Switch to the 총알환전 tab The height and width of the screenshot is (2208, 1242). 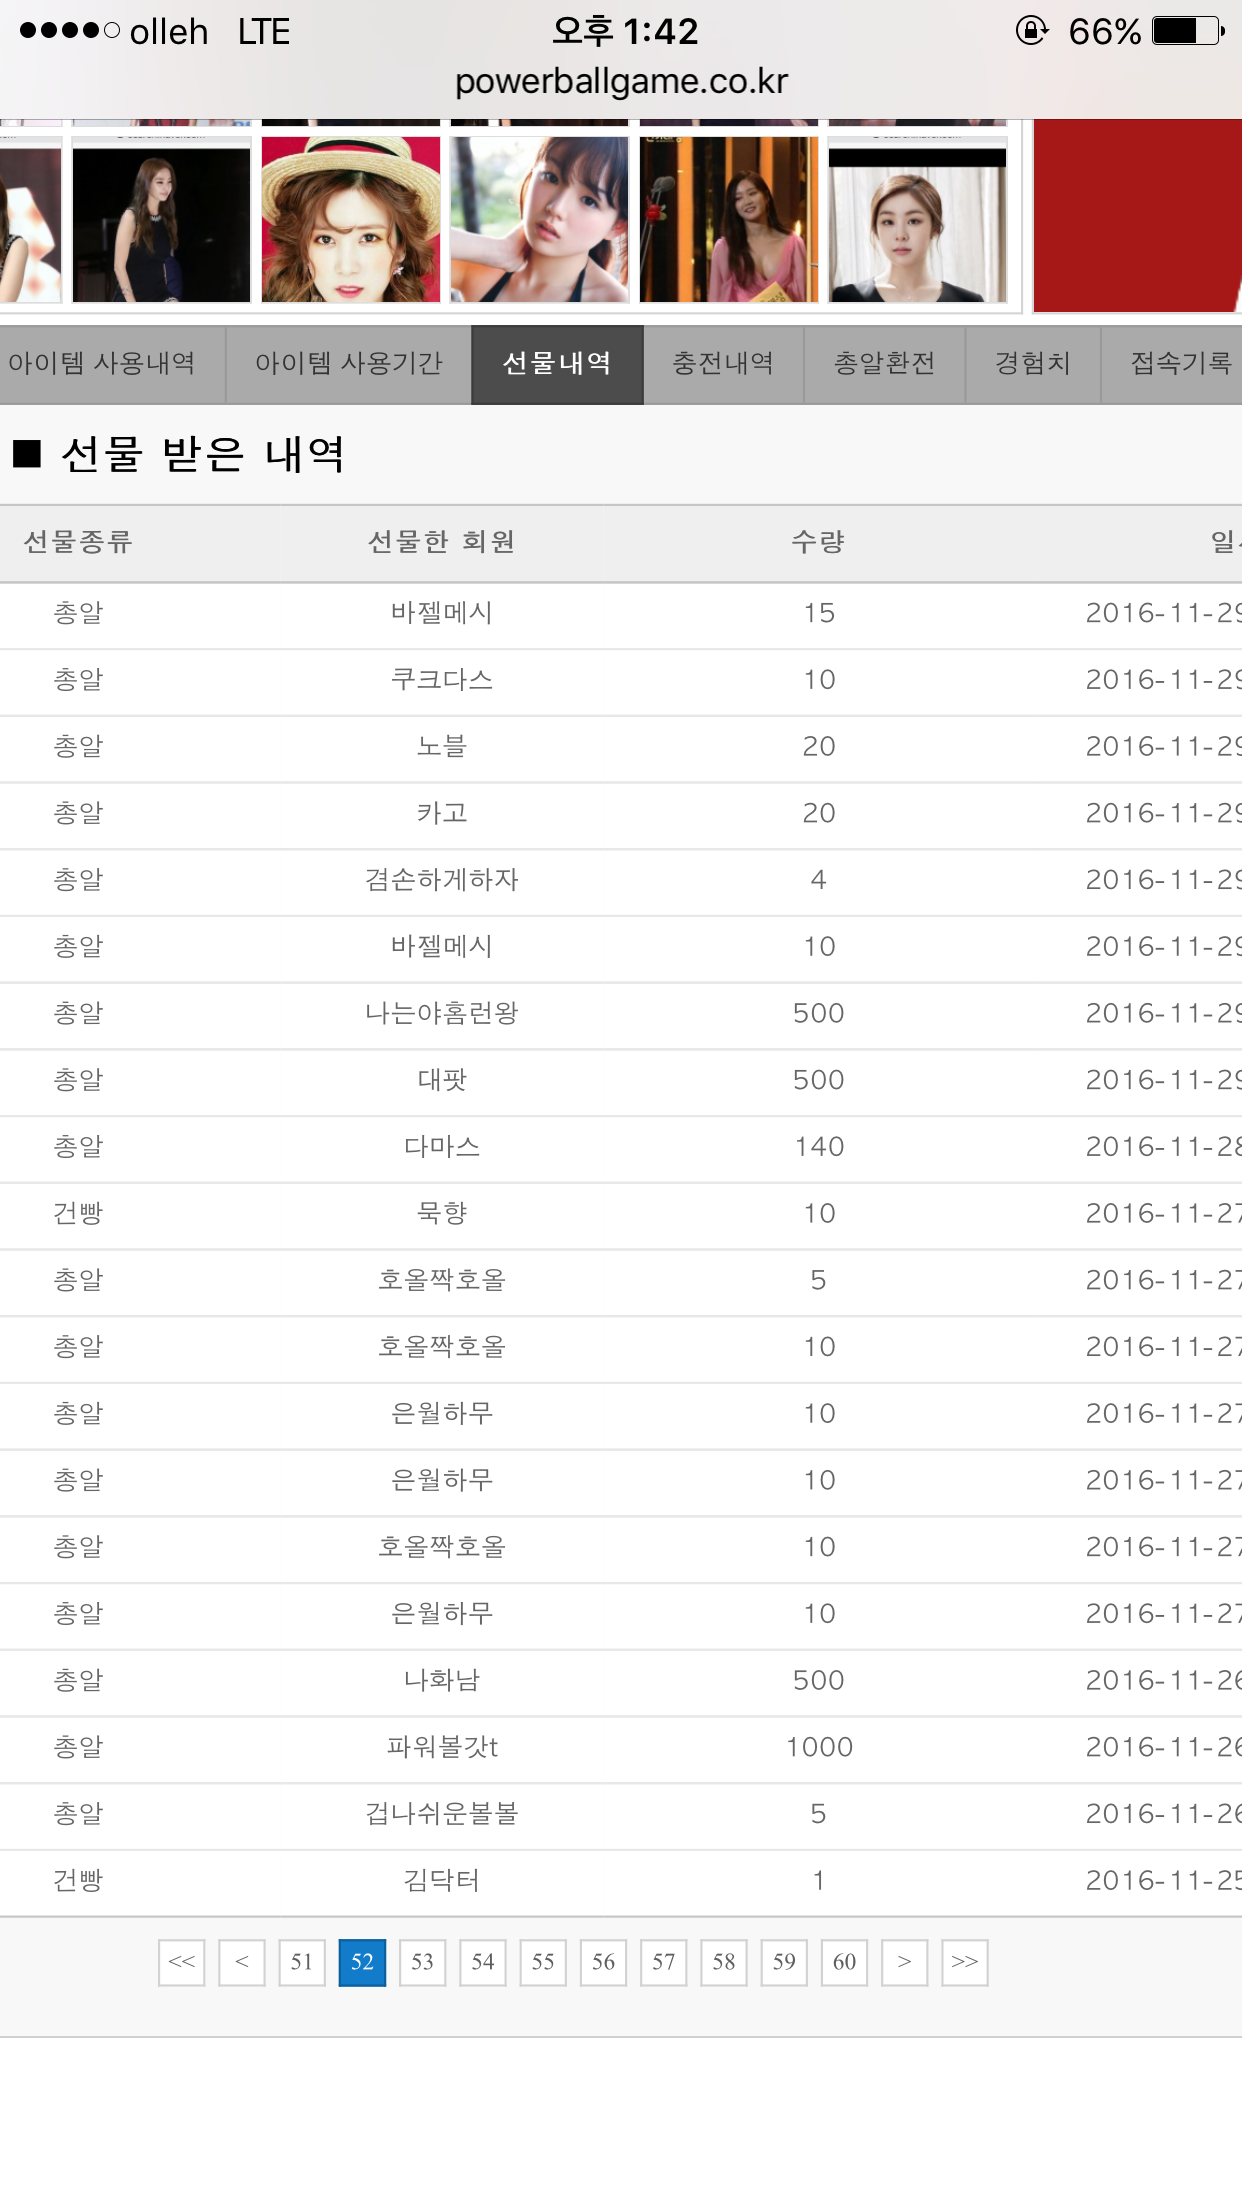click(x=884, y=364)
